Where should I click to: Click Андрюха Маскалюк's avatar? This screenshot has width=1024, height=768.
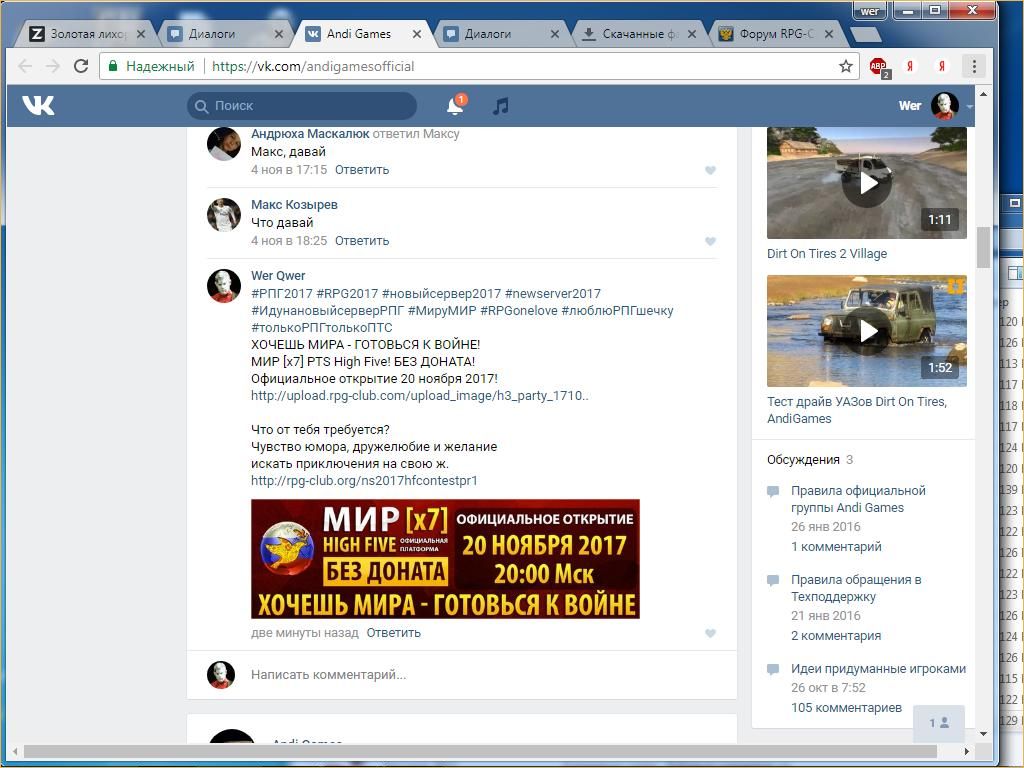(224, 144)
